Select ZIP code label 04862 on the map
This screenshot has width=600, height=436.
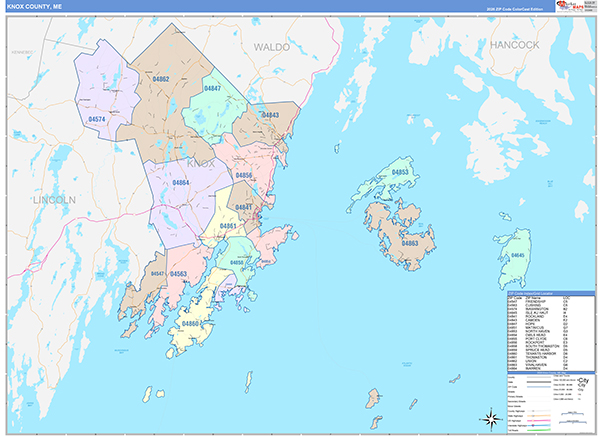(x=161, y=79)
